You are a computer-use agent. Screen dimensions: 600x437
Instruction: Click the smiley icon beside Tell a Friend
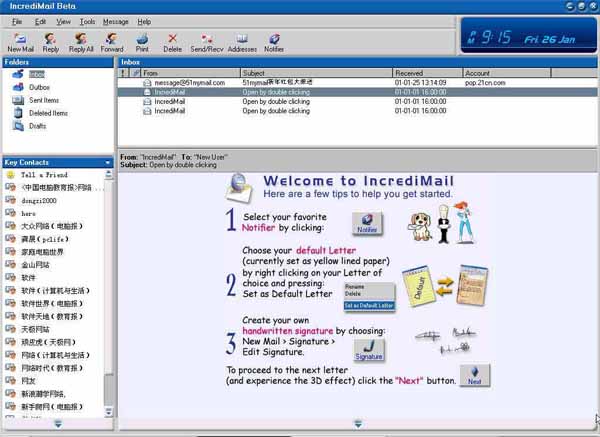coord(10,175)
